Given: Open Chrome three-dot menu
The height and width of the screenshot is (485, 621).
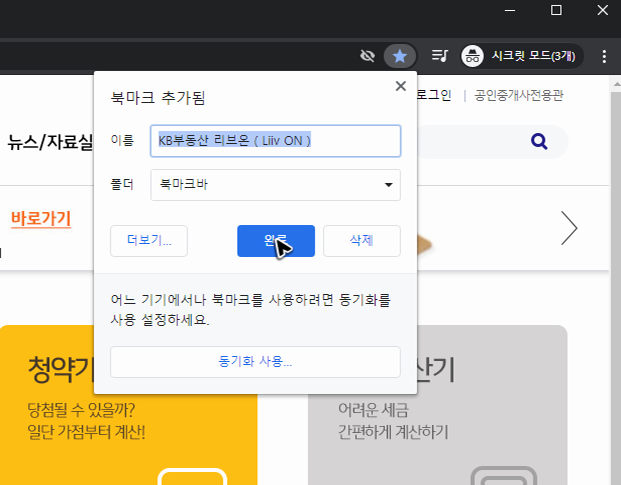Looking at the screenshot, I should [604, 56].
